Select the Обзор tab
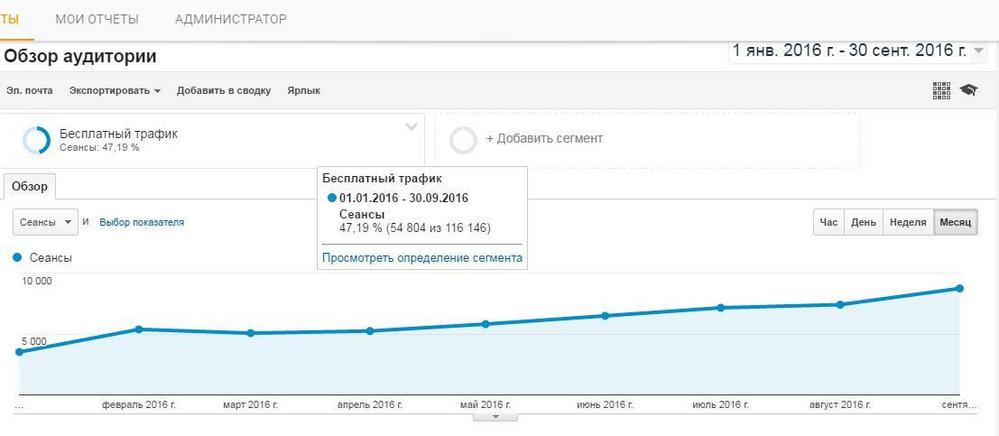The height and width of the screenshot is (436, 999). tap(29, 187)
